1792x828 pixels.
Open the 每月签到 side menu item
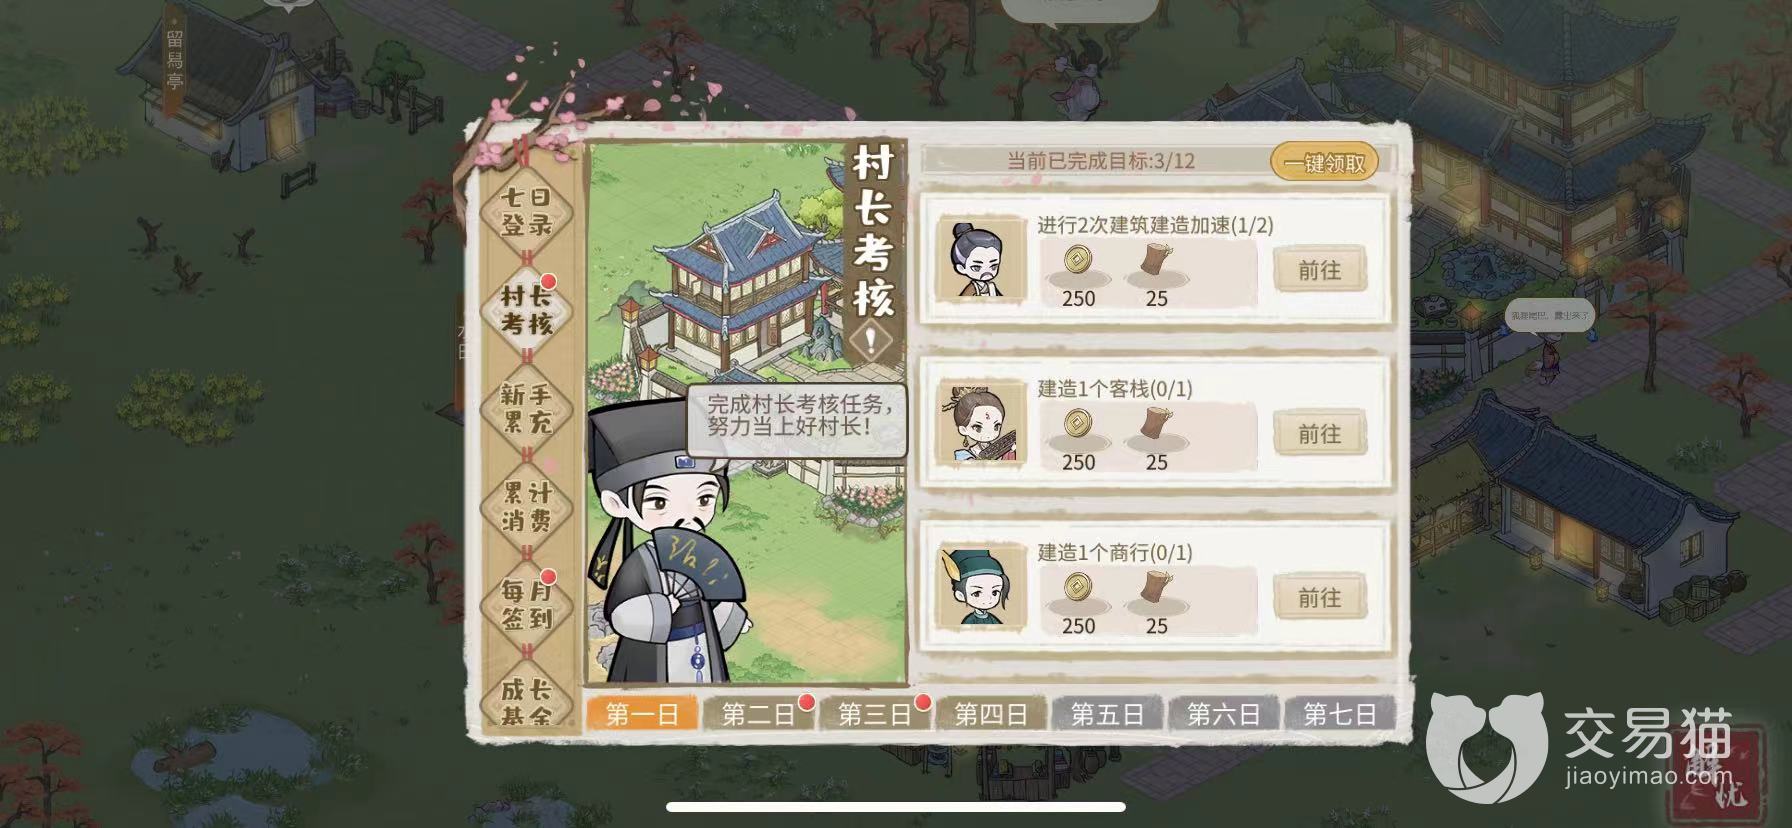coord(527,604)
